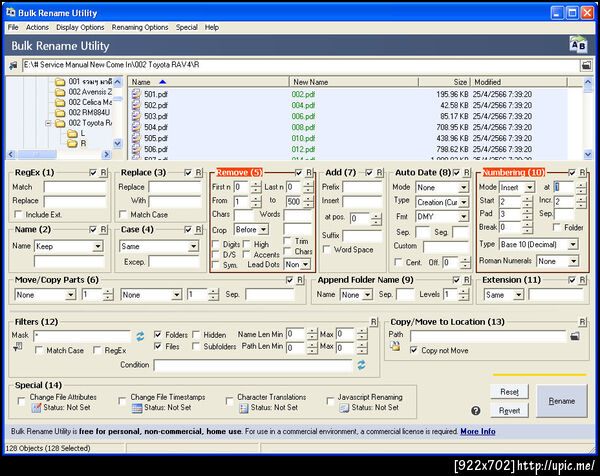Toggle the Copy not Move checkbox
The image size is (600, 476).
(x=412, y=350)
